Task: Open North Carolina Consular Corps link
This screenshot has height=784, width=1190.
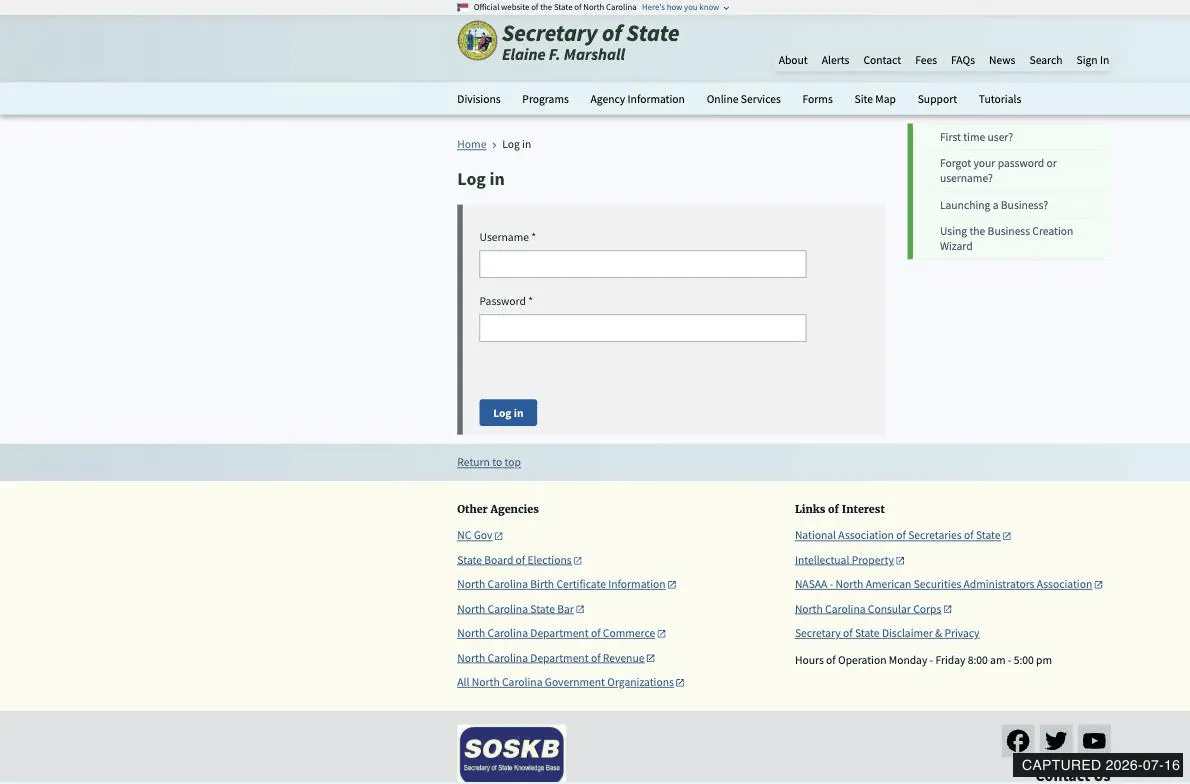Action: click(x=867, y=609)
